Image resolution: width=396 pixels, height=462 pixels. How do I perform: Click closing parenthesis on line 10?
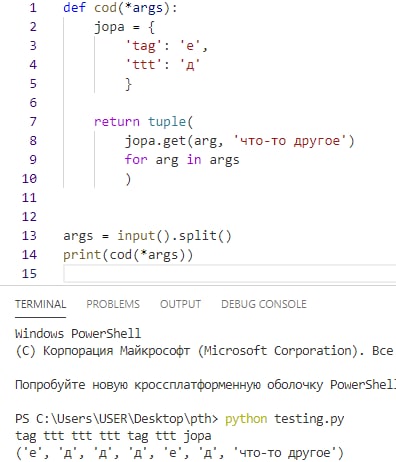(128, 179)
